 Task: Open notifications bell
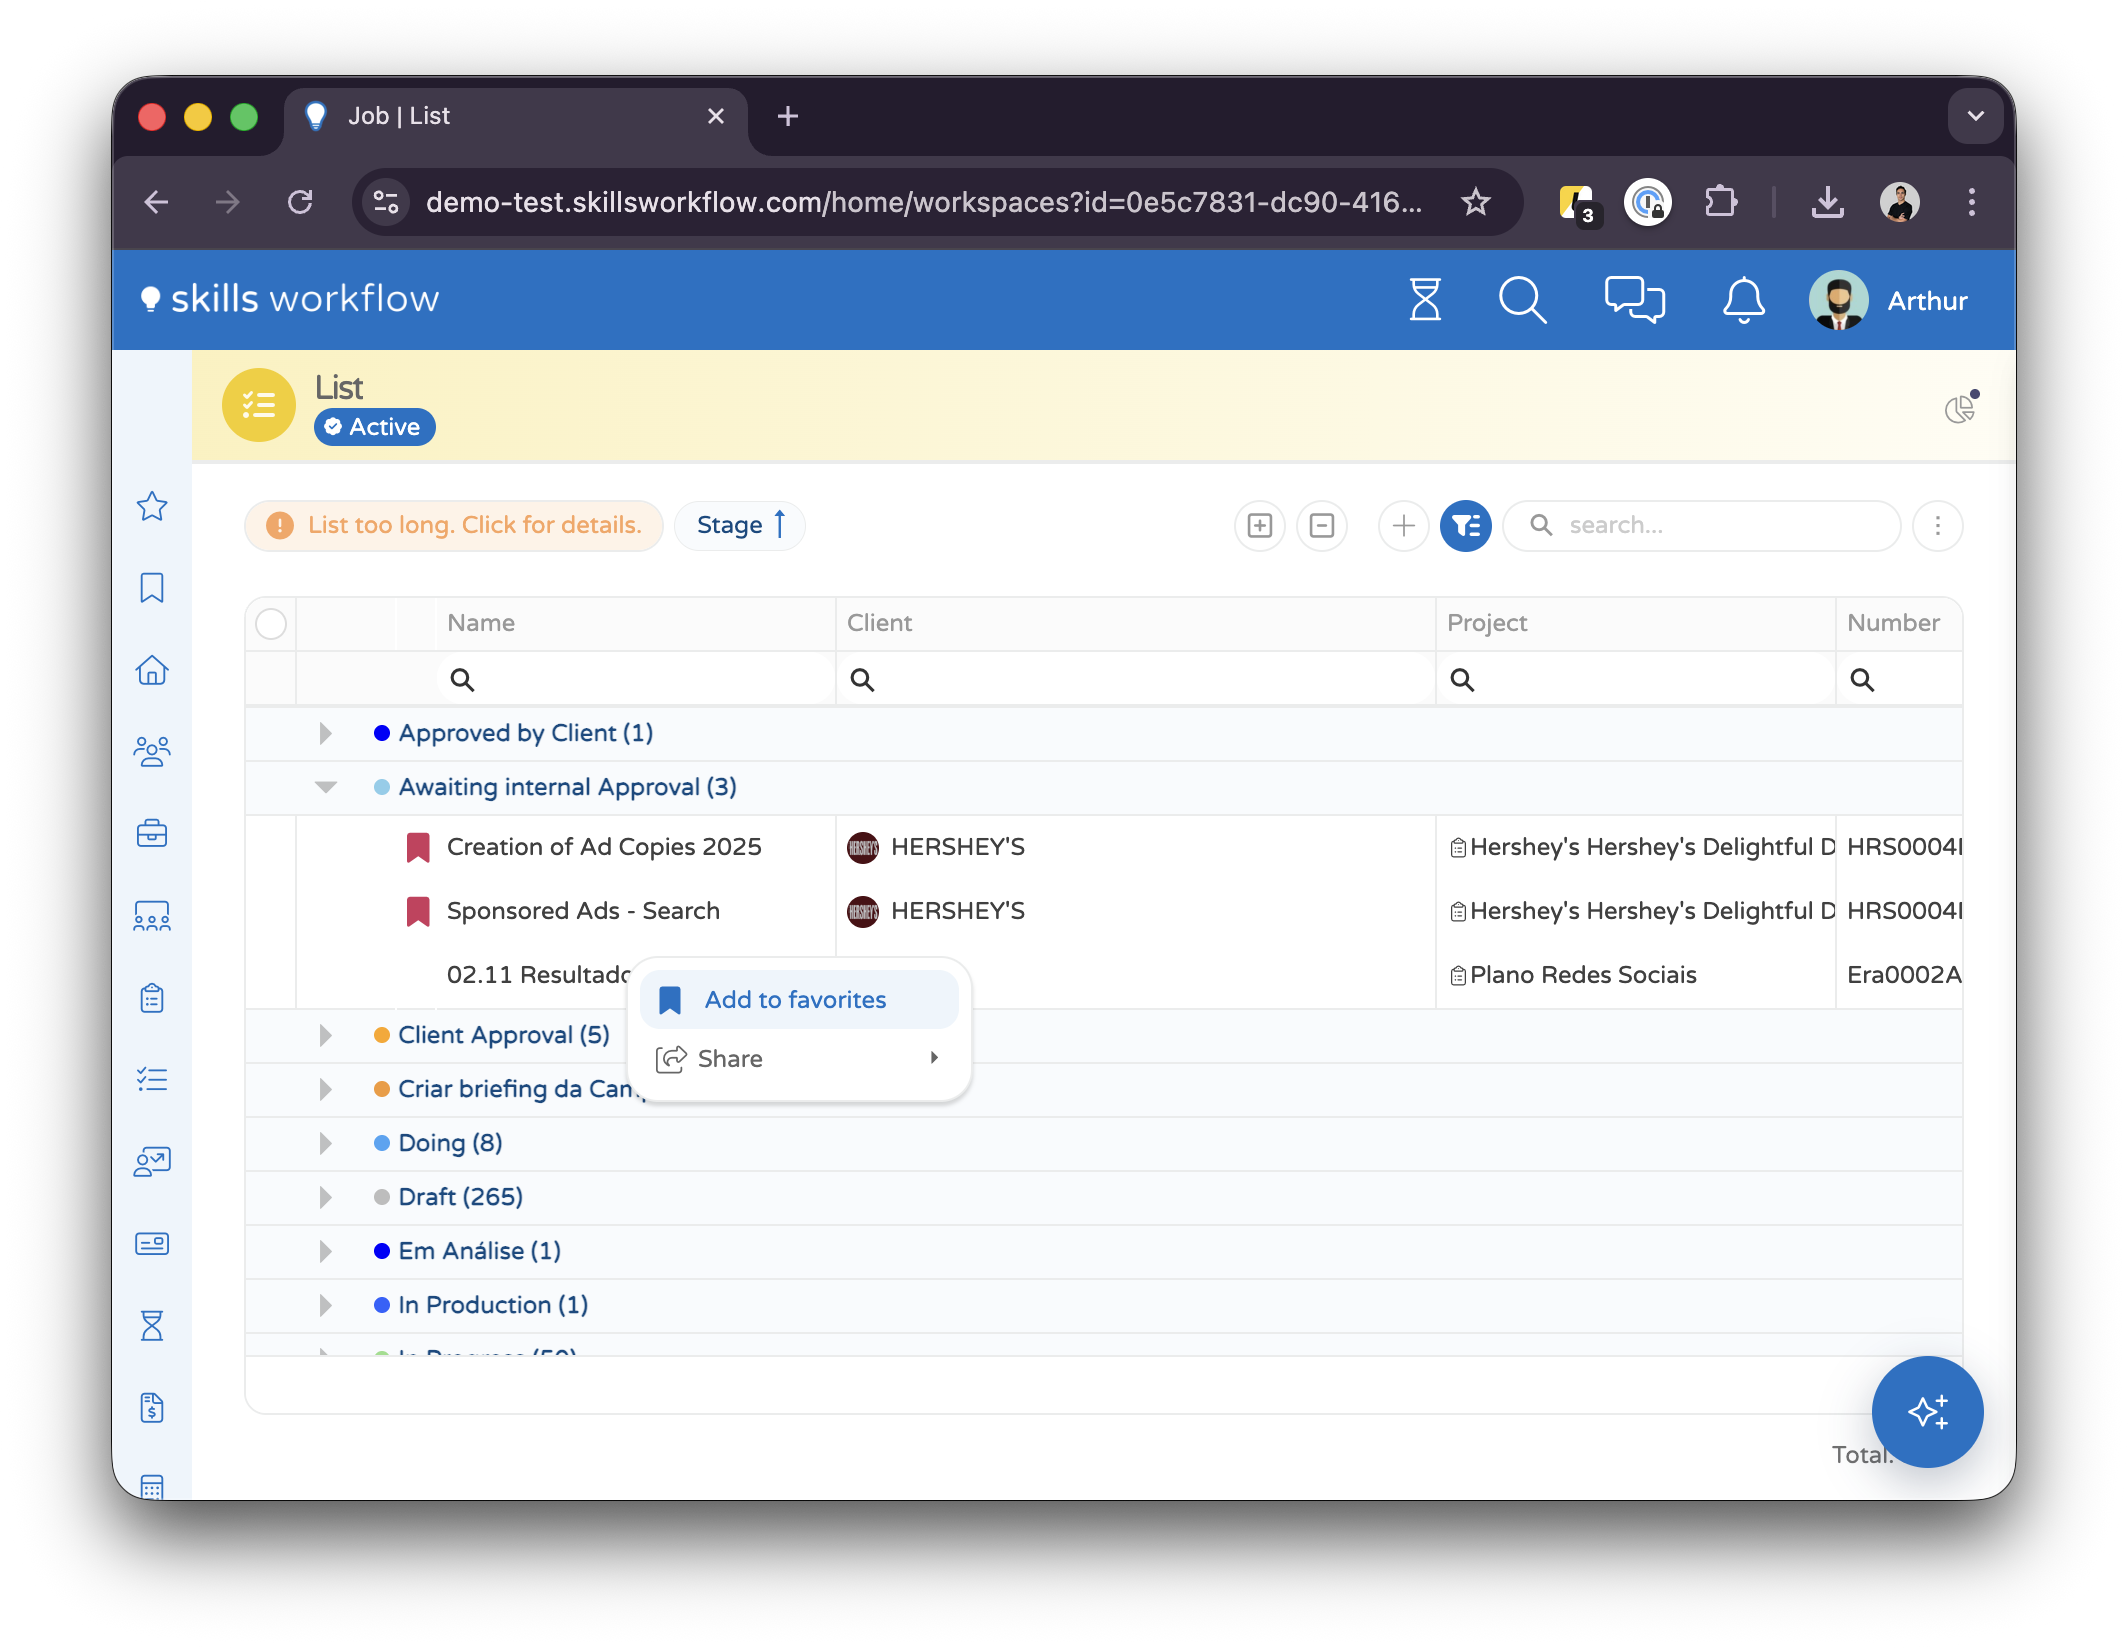tap(1743, 299)
